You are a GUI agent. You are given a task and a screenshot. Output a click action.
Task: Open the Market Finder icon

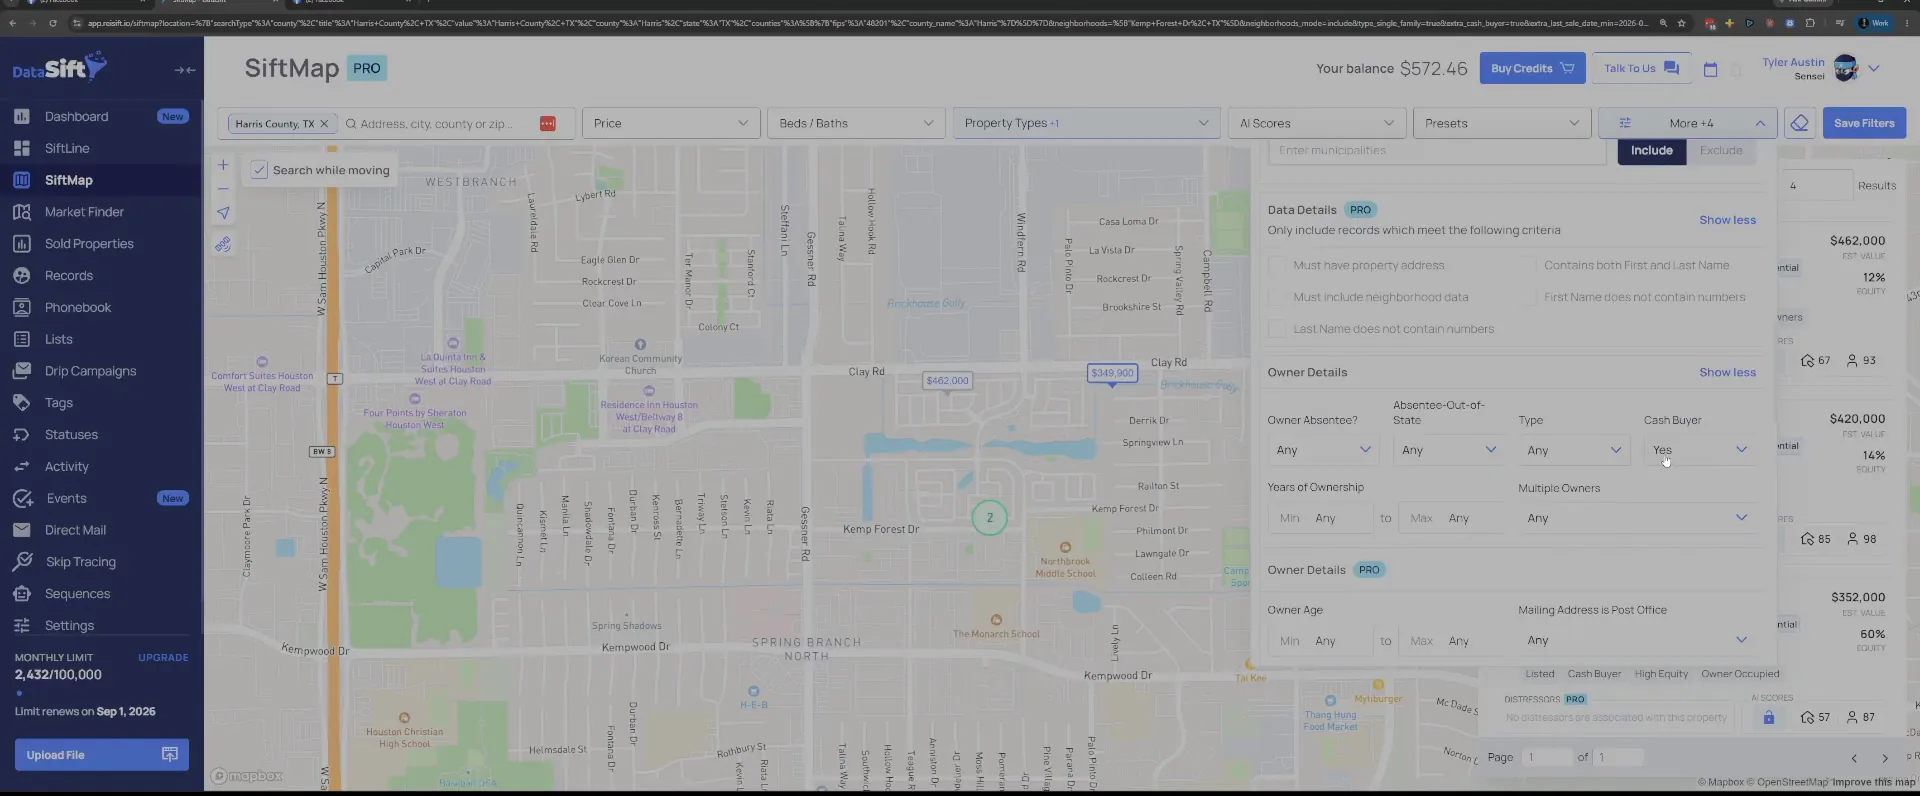pyautogui.click(x=22, y=212)
